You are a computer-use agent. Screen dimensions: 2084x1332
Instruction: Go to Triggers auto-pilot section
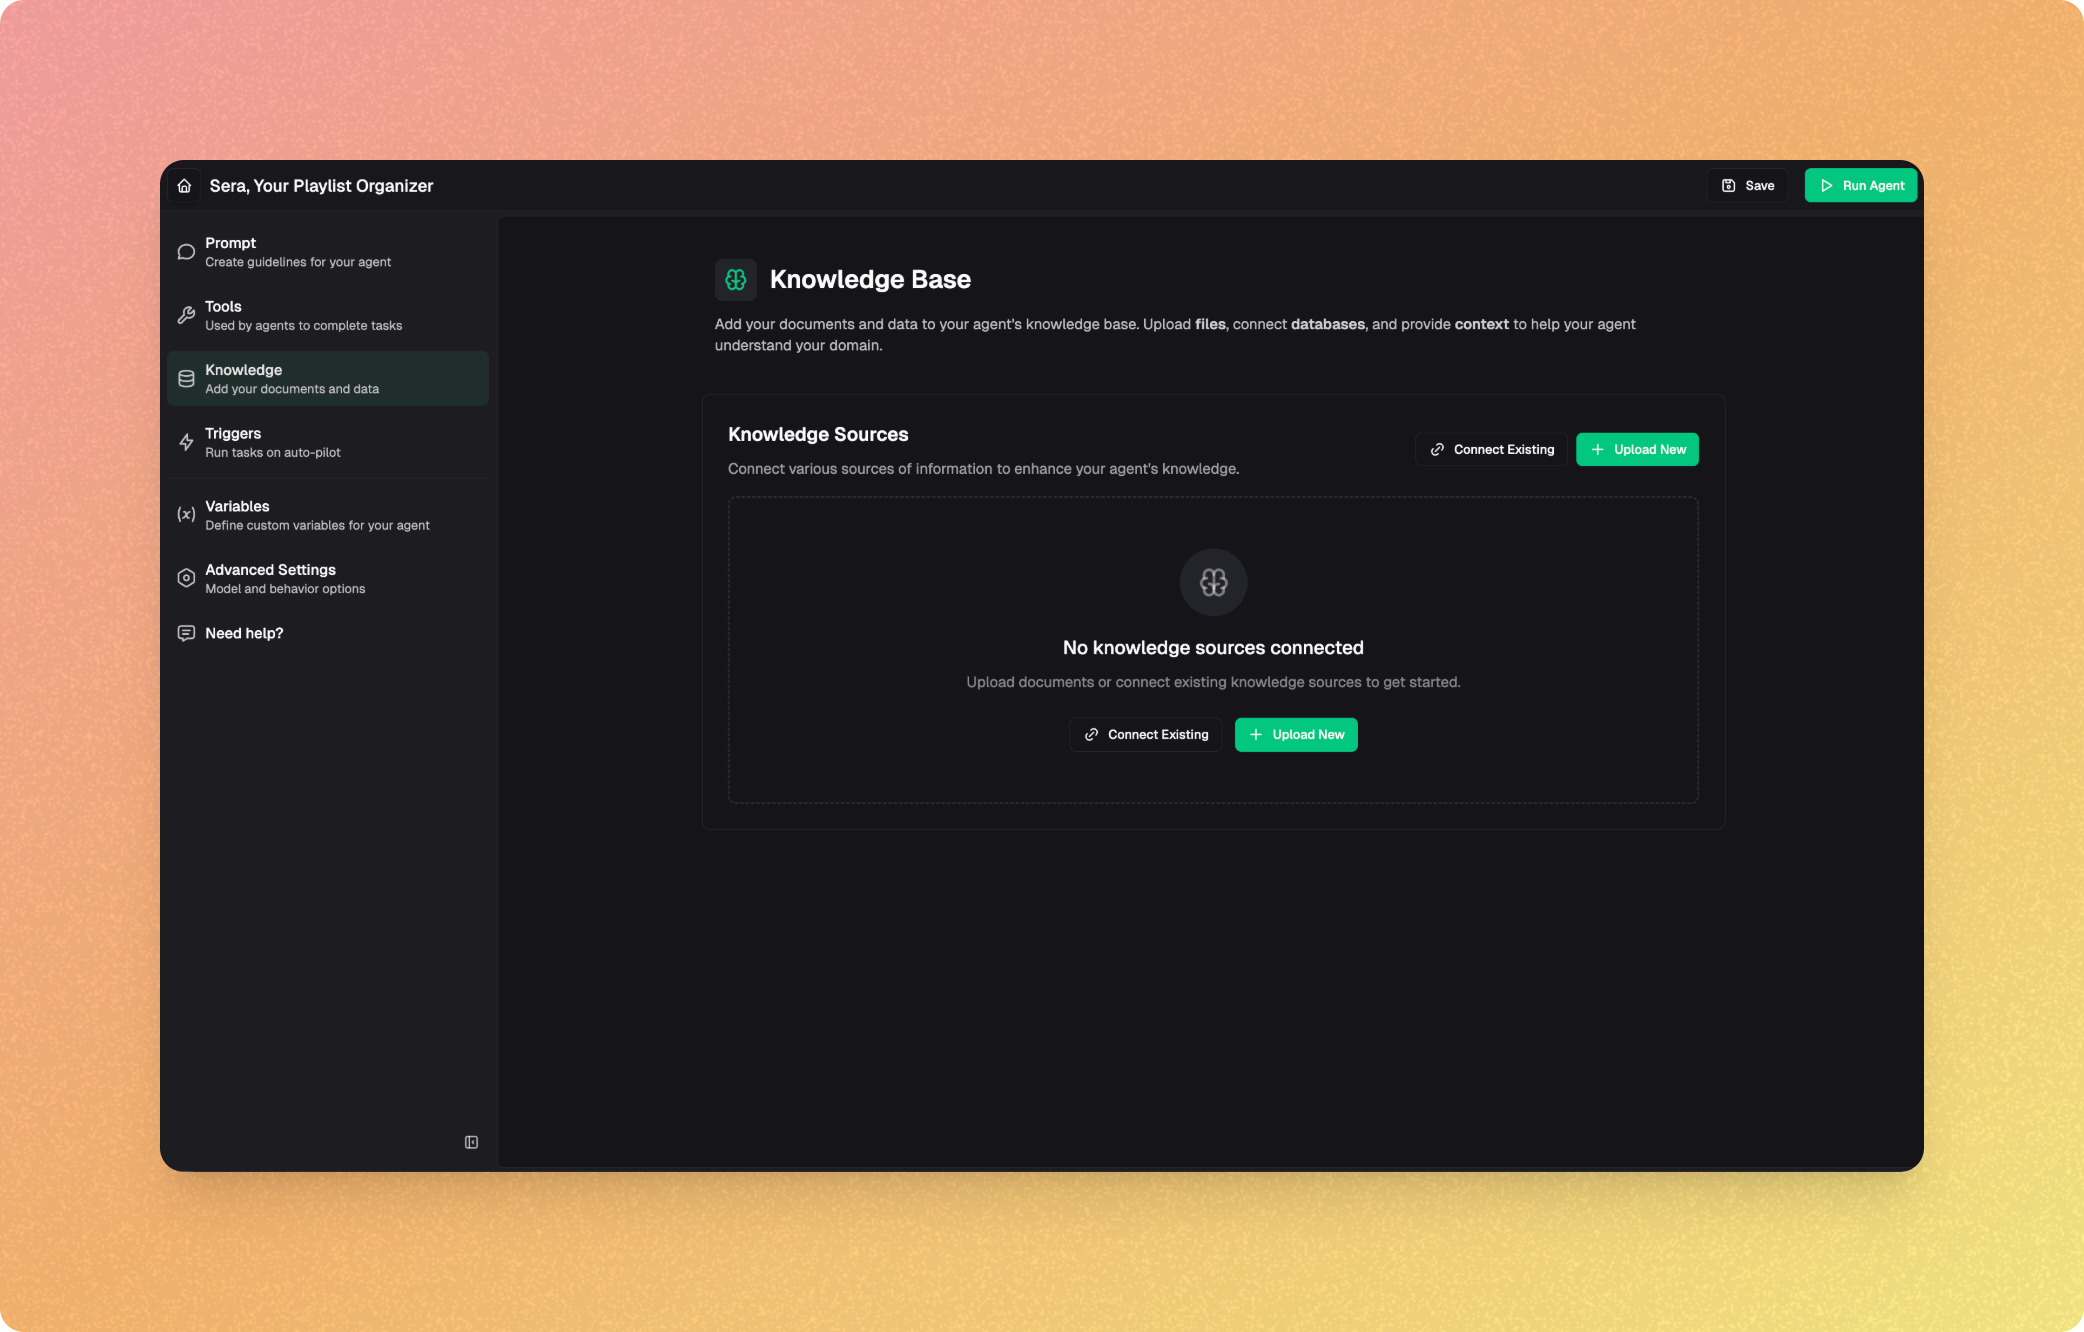[x=273, y=442]
